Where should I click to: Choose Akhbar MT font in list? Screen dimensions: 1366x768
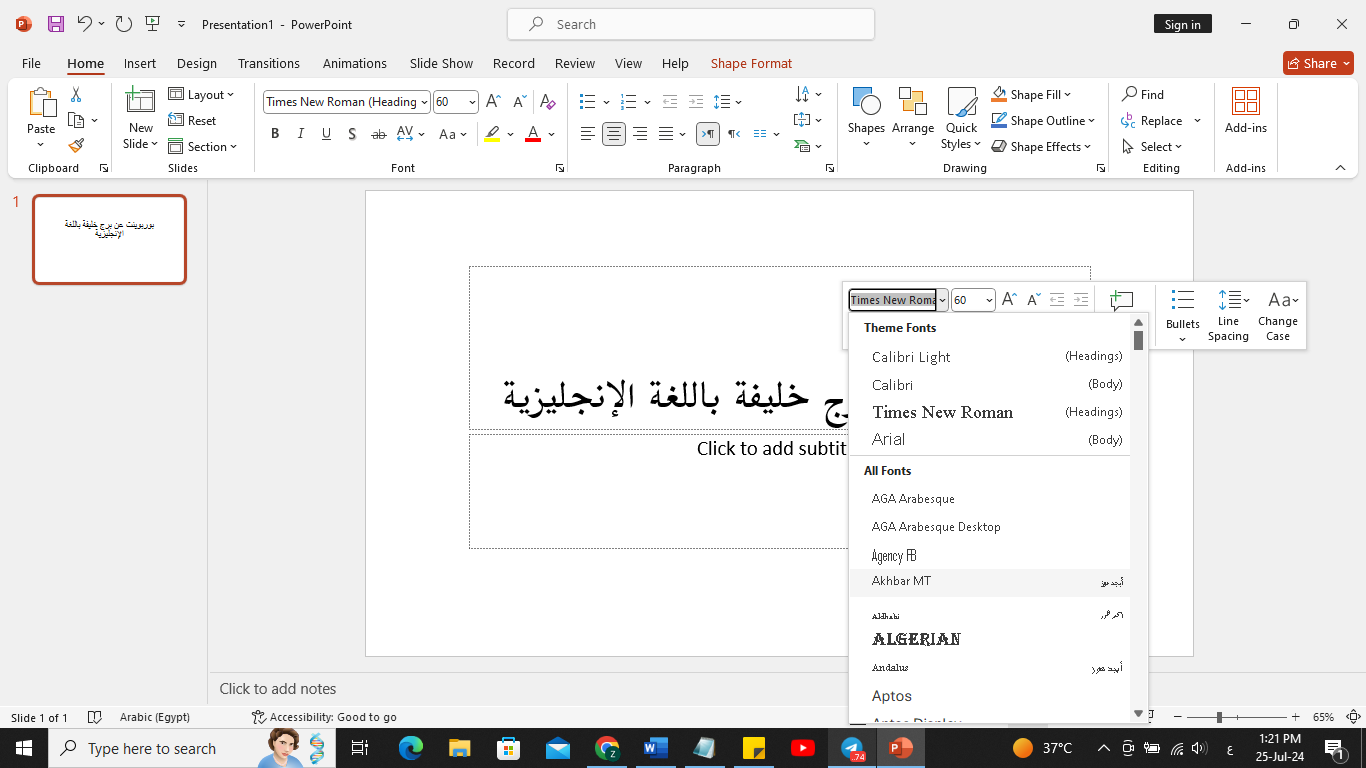990,582
